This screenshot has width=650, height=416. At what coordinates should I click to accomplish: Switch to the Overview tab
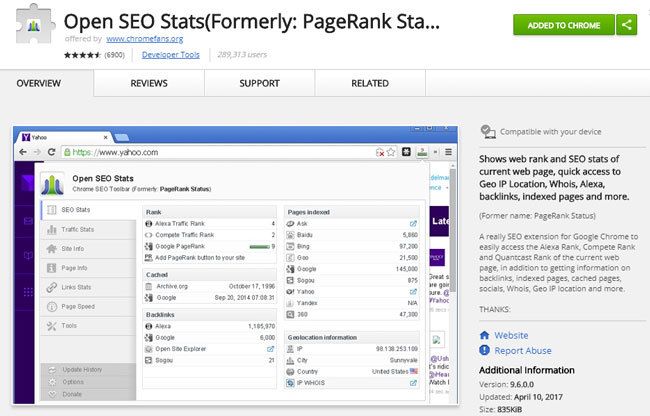click(x=39, y=83)
